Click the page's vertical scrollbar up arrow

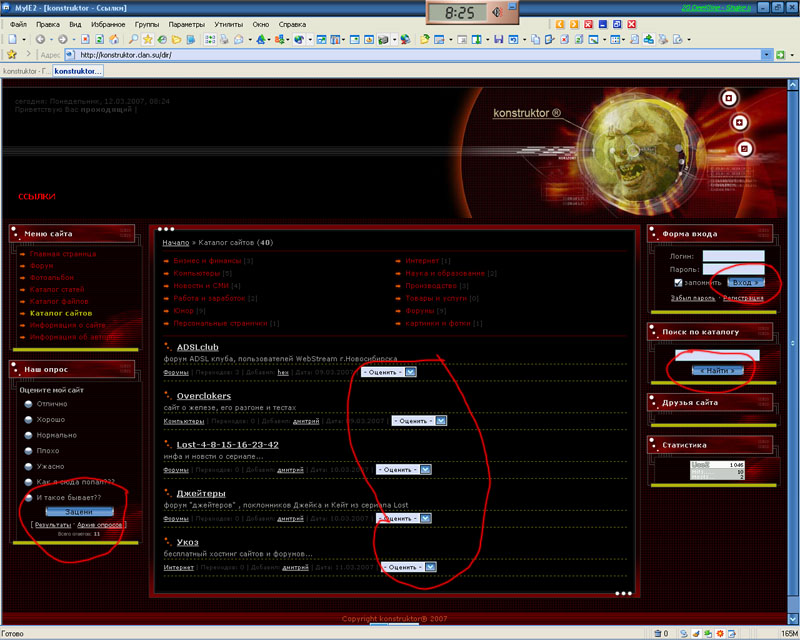click(794, 83)
